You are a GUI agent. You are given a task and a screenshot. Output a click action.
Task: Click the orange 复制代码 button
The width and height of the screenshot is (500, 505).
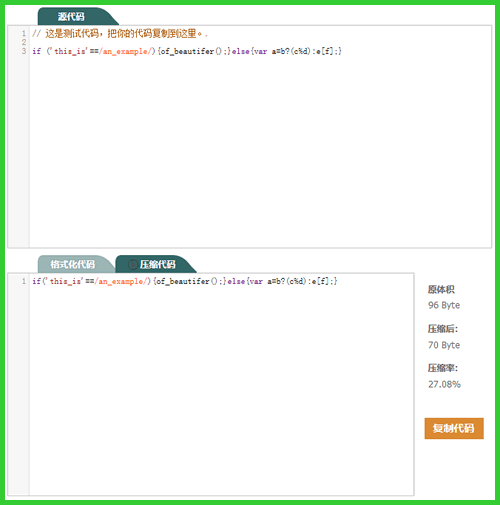pos(454,428)
